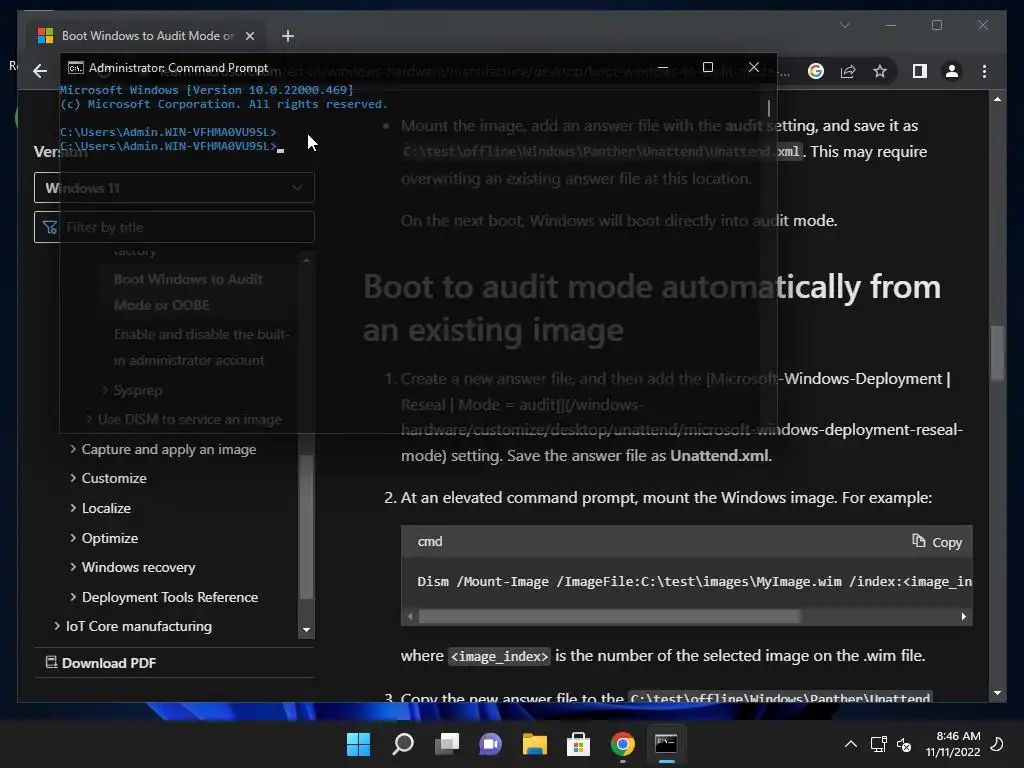The image size is (1024, 768).
Task: Copy the Dism command with Copy button
Action: (x=937, y=542)
